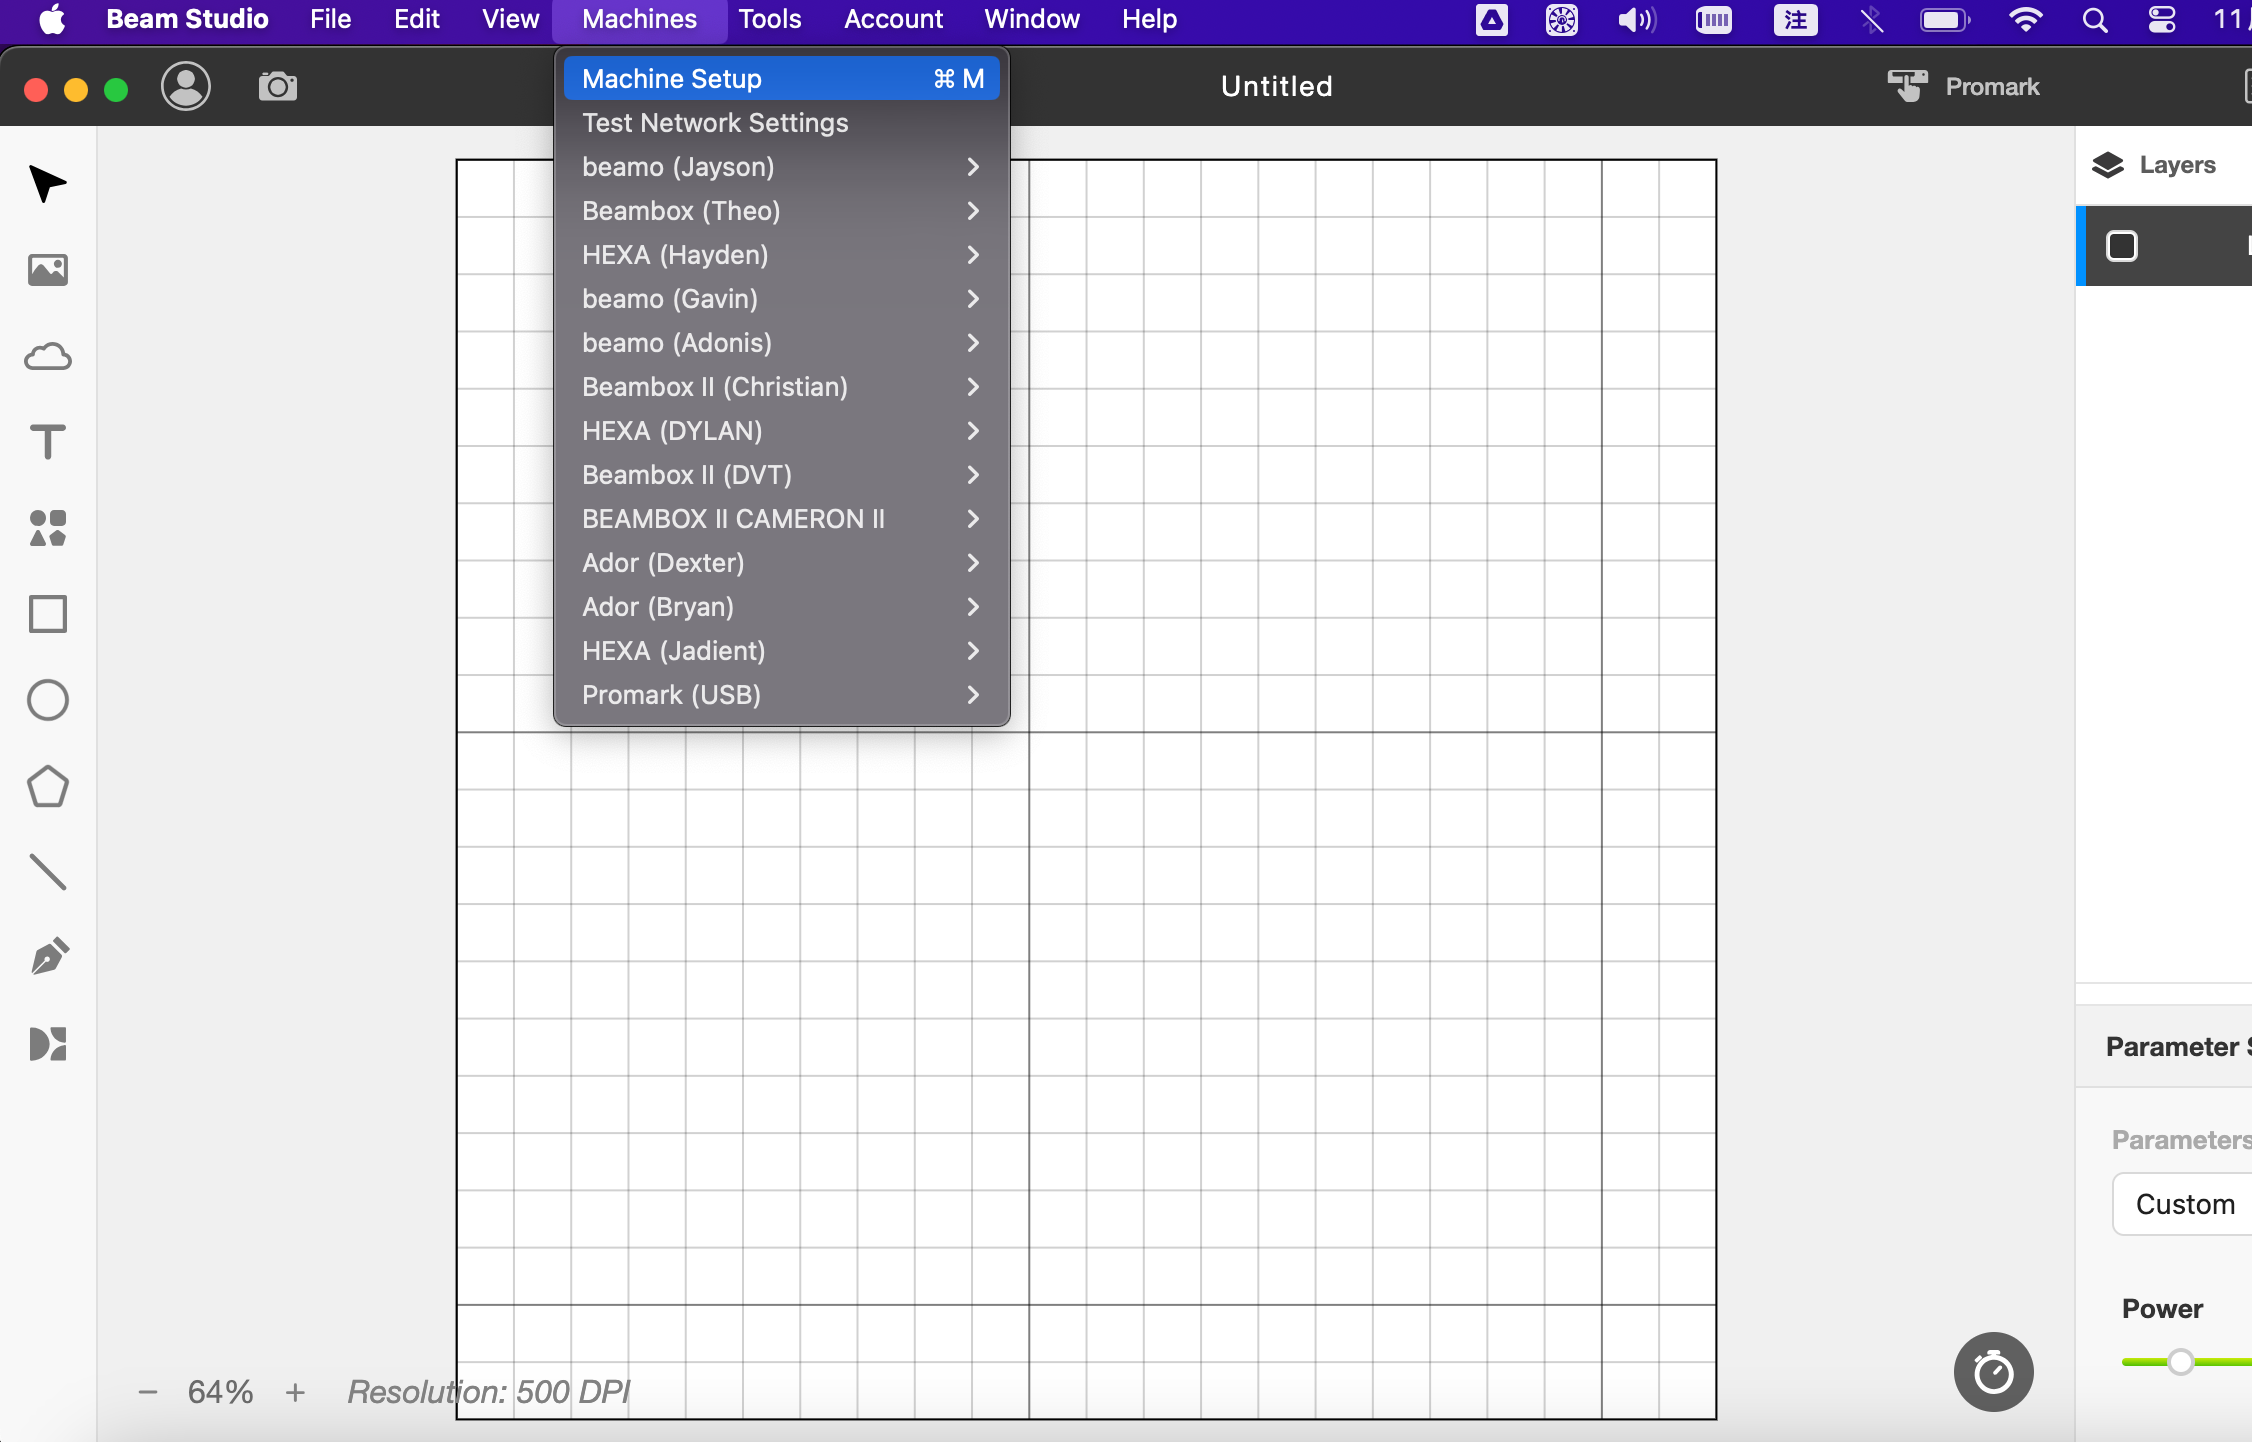
Task: Click the Untitled document title
Action: (x=1276, y=87)
